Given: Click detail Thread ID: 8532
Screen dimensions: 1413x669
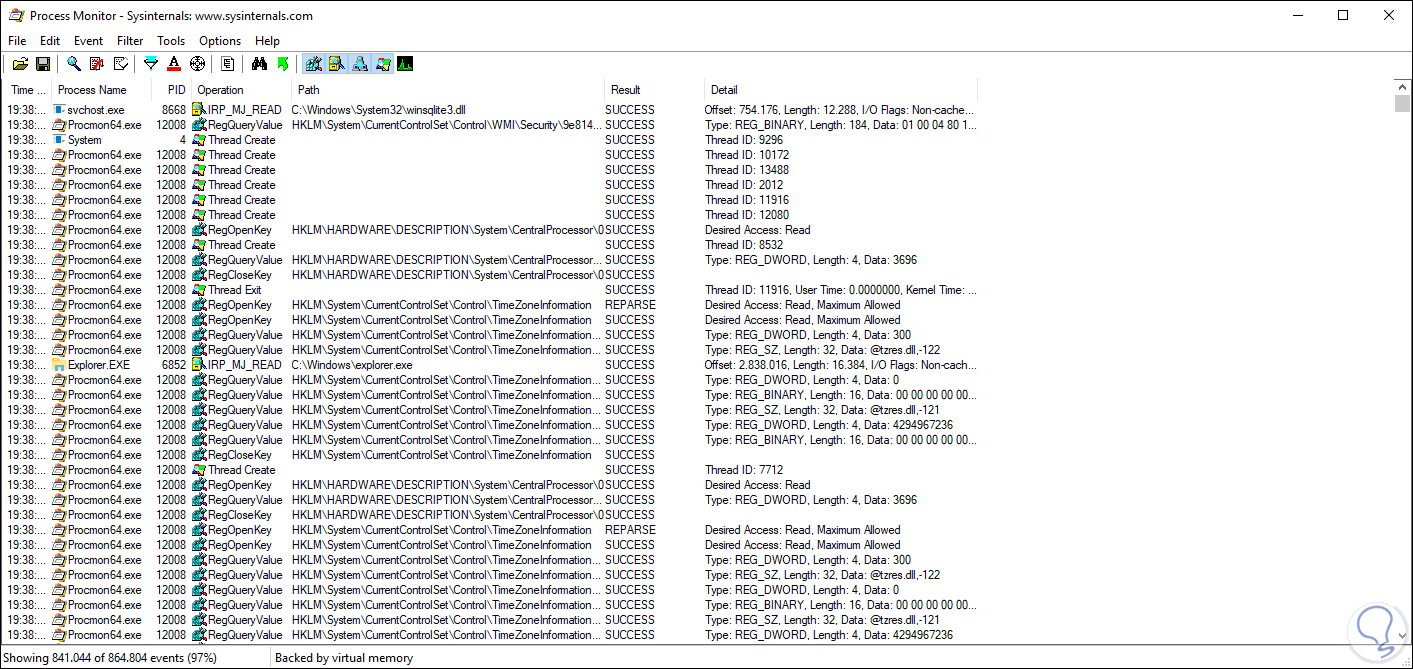Looking at the screenshot, I should pos(744,245).
